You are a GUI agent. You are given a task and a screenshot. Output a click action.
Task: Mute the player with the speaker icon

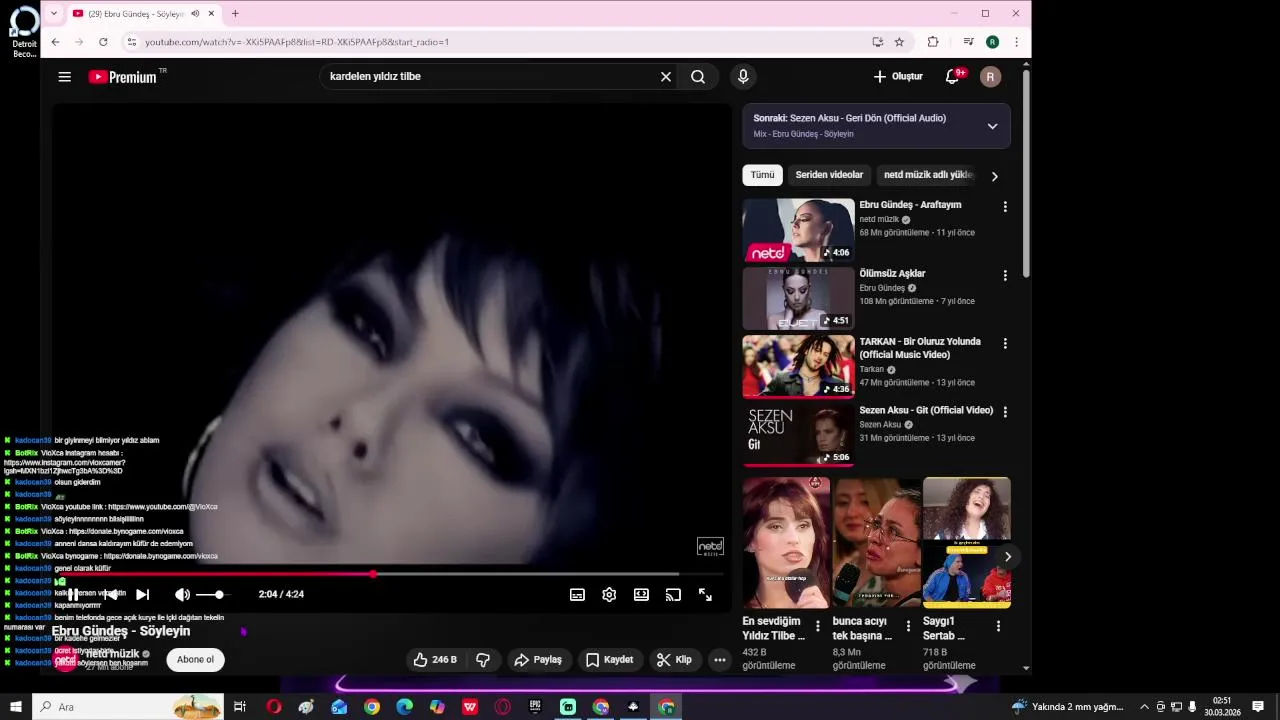pyautogui.click(x=182, y=594)
